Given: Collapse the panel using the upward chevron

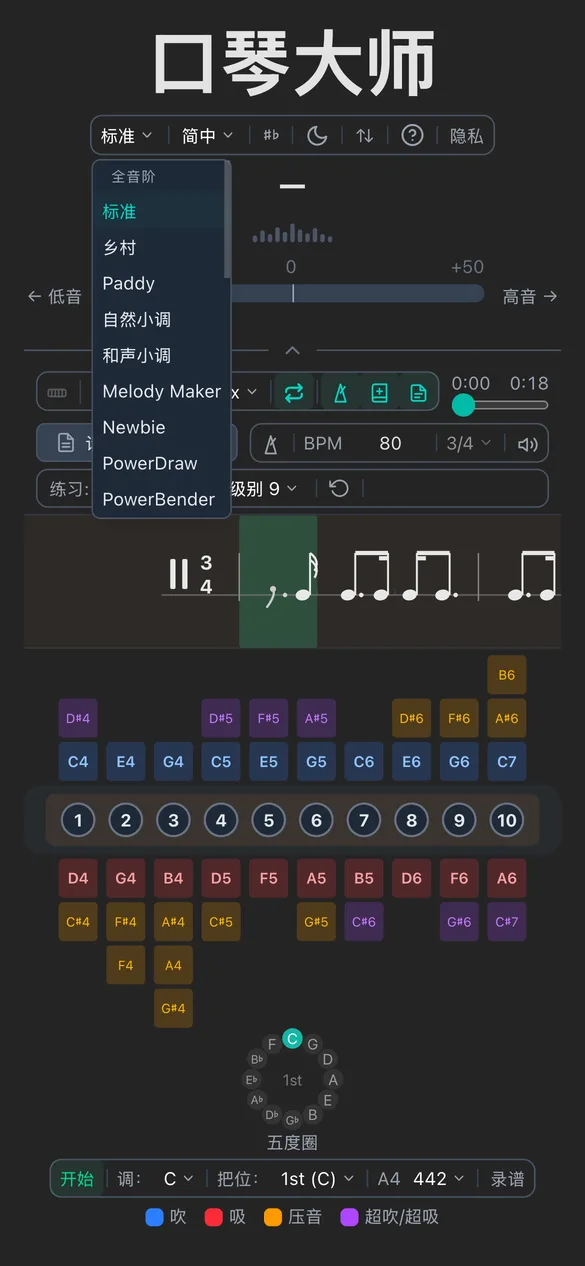Looking at the screenshot, I should (x=292, y=350).
